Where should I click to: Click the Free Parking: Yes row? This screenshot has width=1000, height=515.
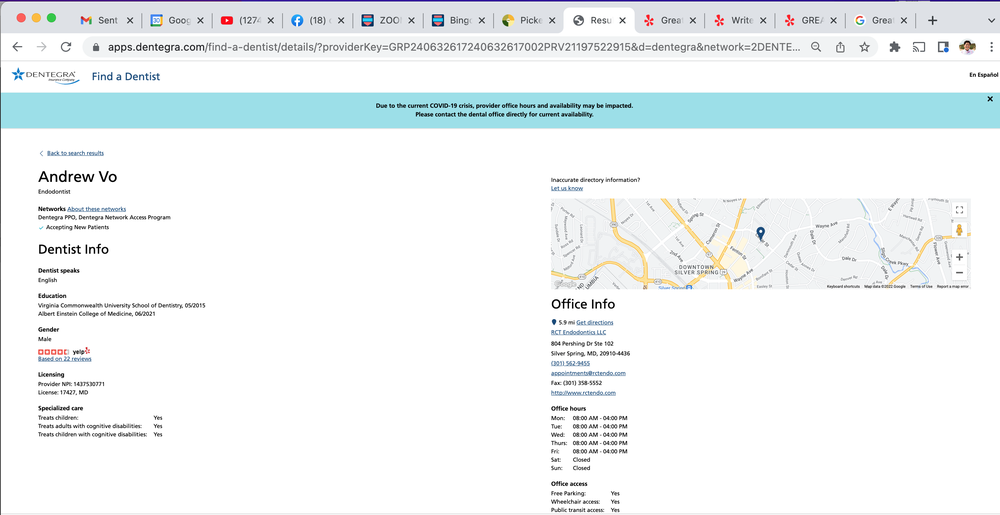coord(585,493)
